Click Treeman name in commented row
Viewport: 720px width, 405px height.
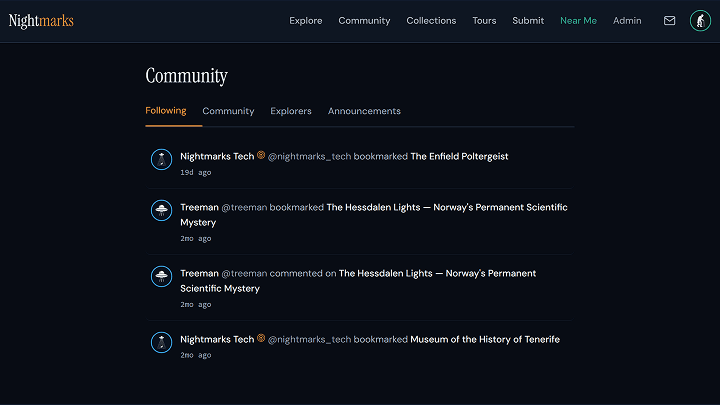coord(199,274)
